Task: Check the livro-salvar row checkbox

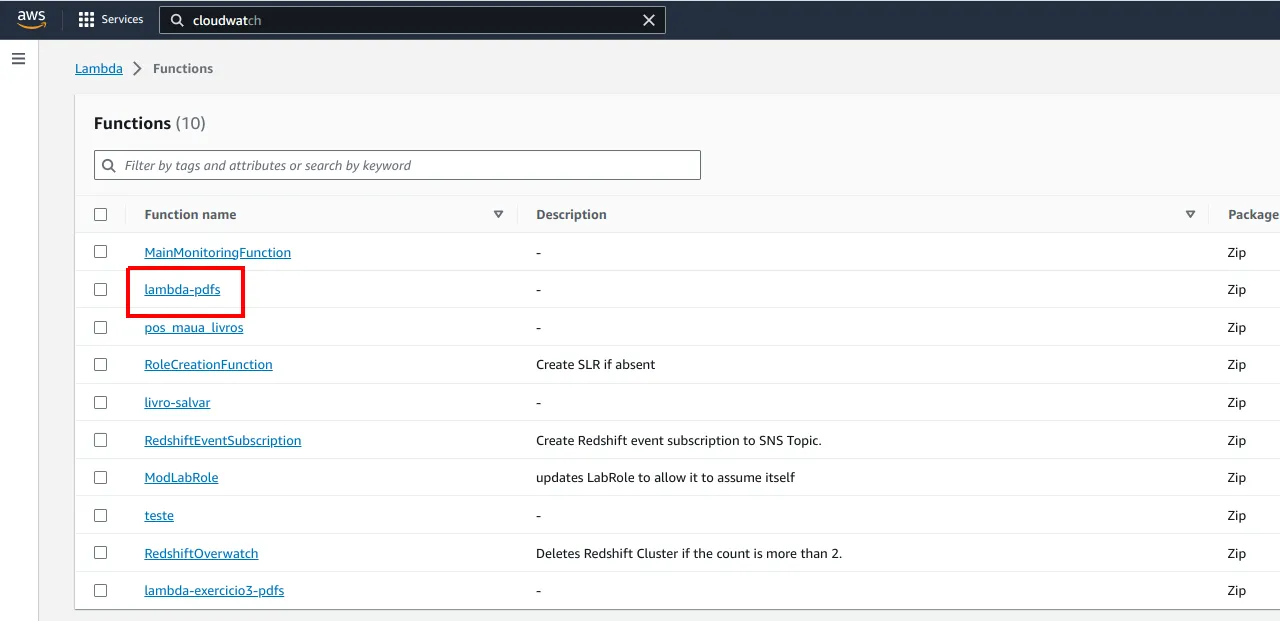Action: [100, 402]
